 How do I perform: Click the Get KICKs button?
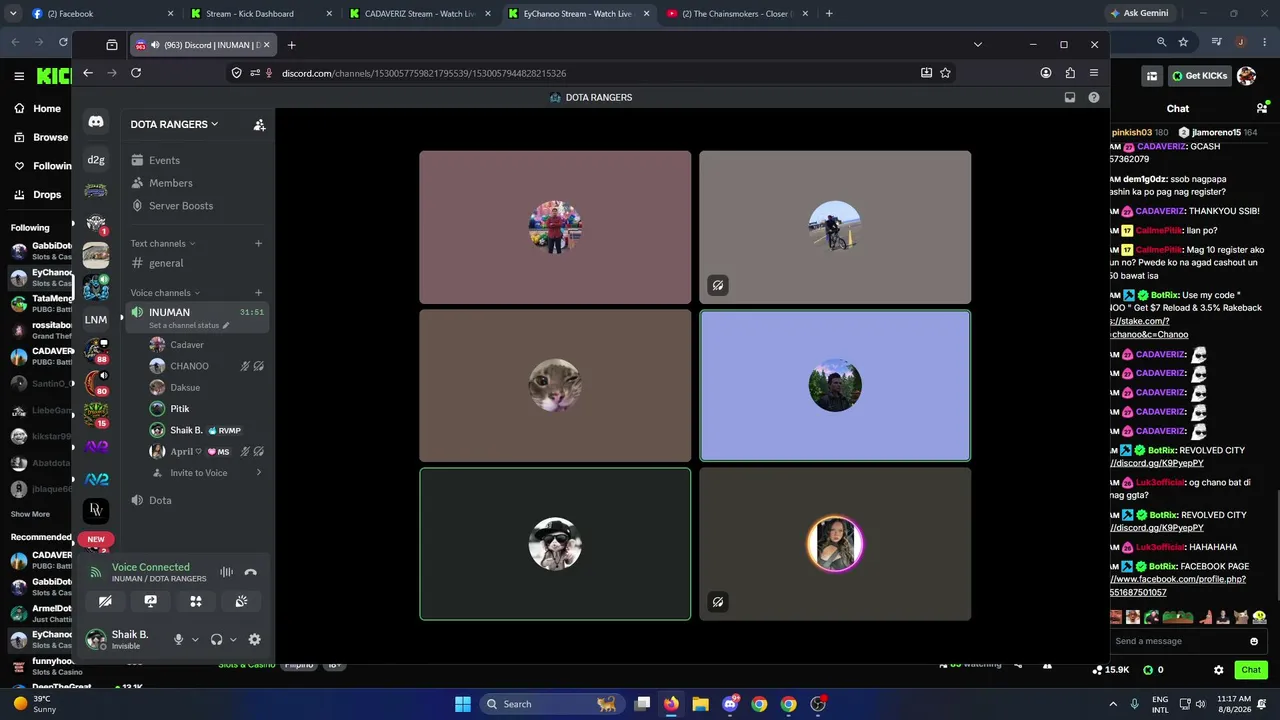pyautogui.click(x=1198, y=76)
